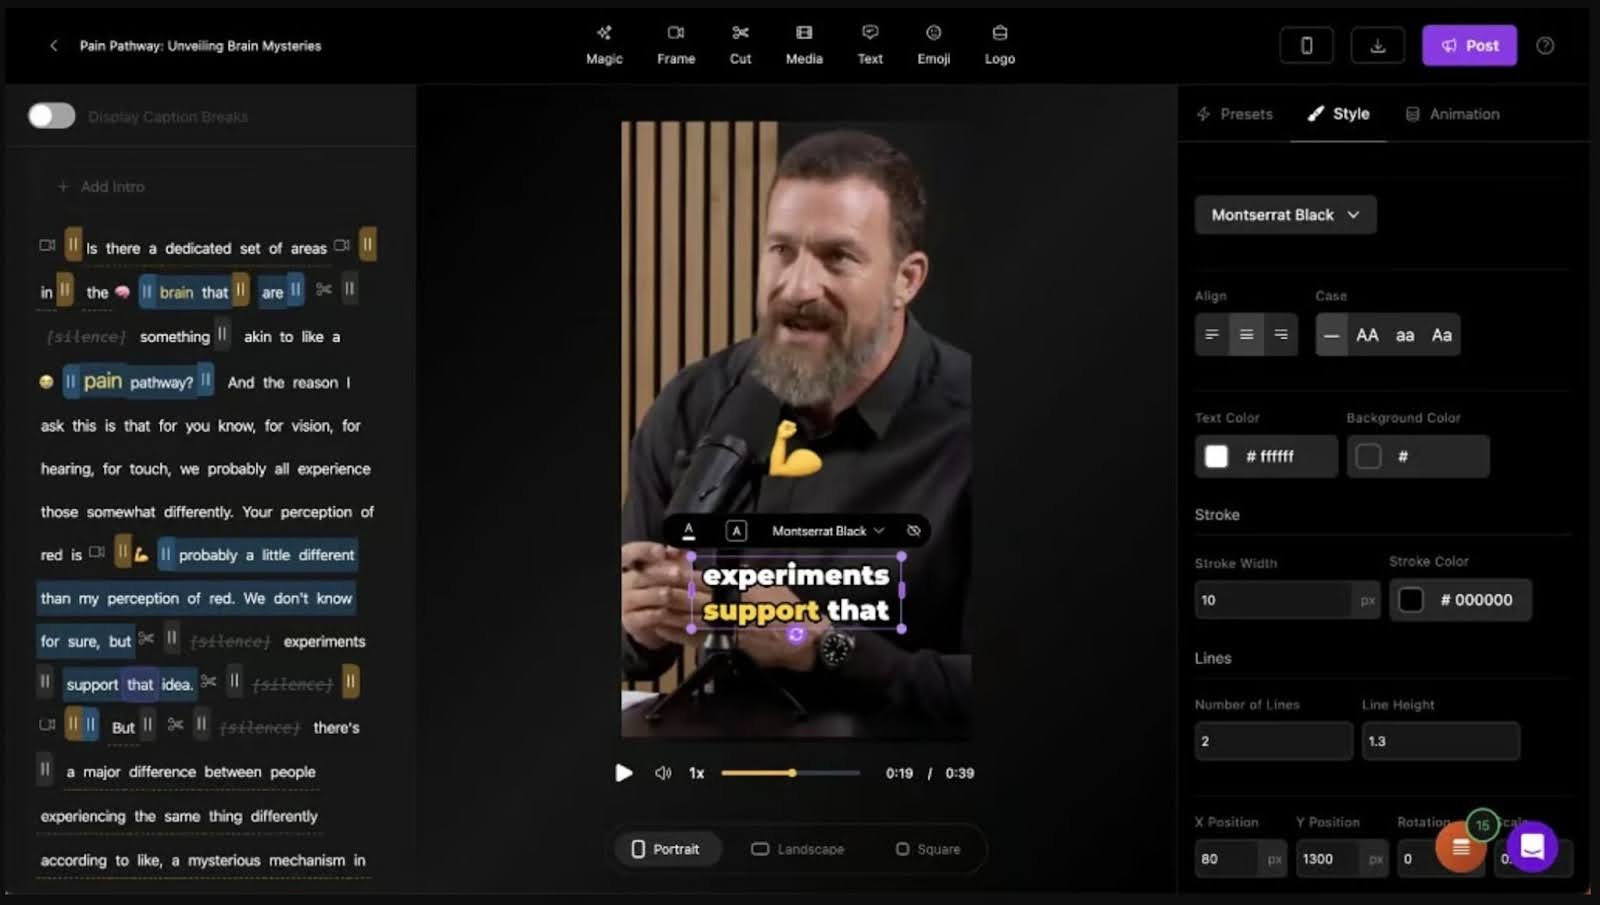Mute the video volume icon
Image resolution: width=1600 pixels, height=905 pixels.
coord(662,773)
